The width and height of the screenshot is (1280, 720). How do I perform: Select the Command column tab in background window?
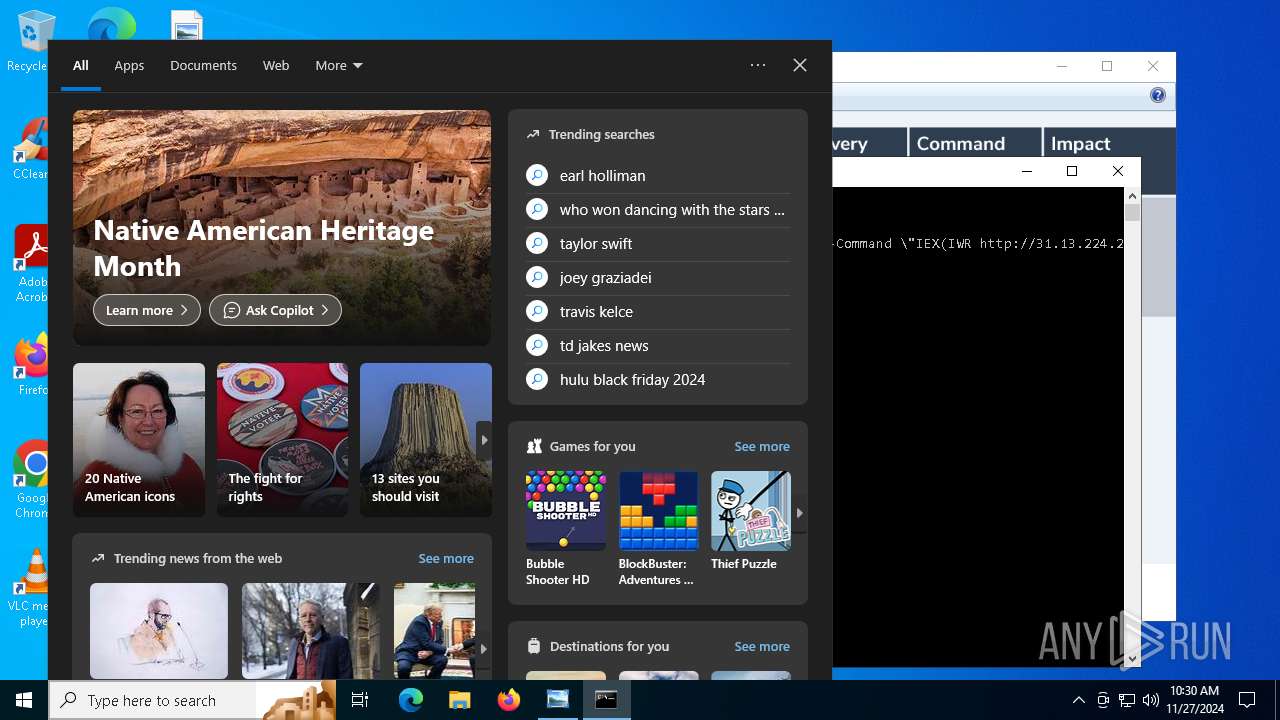coord(975,143)
